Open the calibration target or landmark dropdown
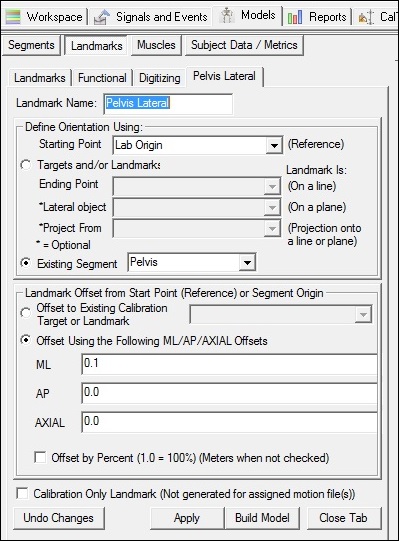 coord(281,314)
